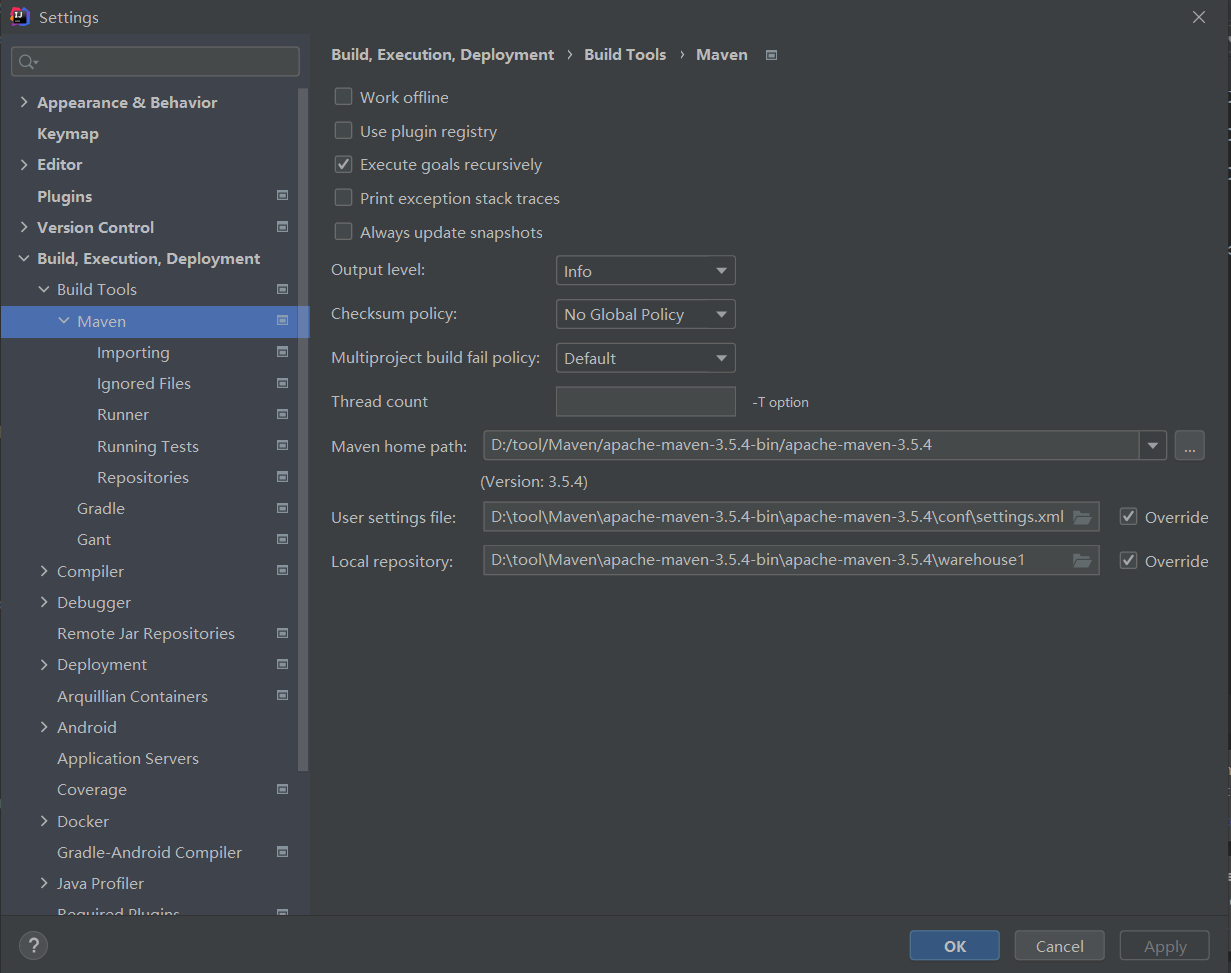Image resolution: width=1231 pixels, height=973 pixels.
Task: Click the settings tree vertical scrollbar
Action: 304,430
